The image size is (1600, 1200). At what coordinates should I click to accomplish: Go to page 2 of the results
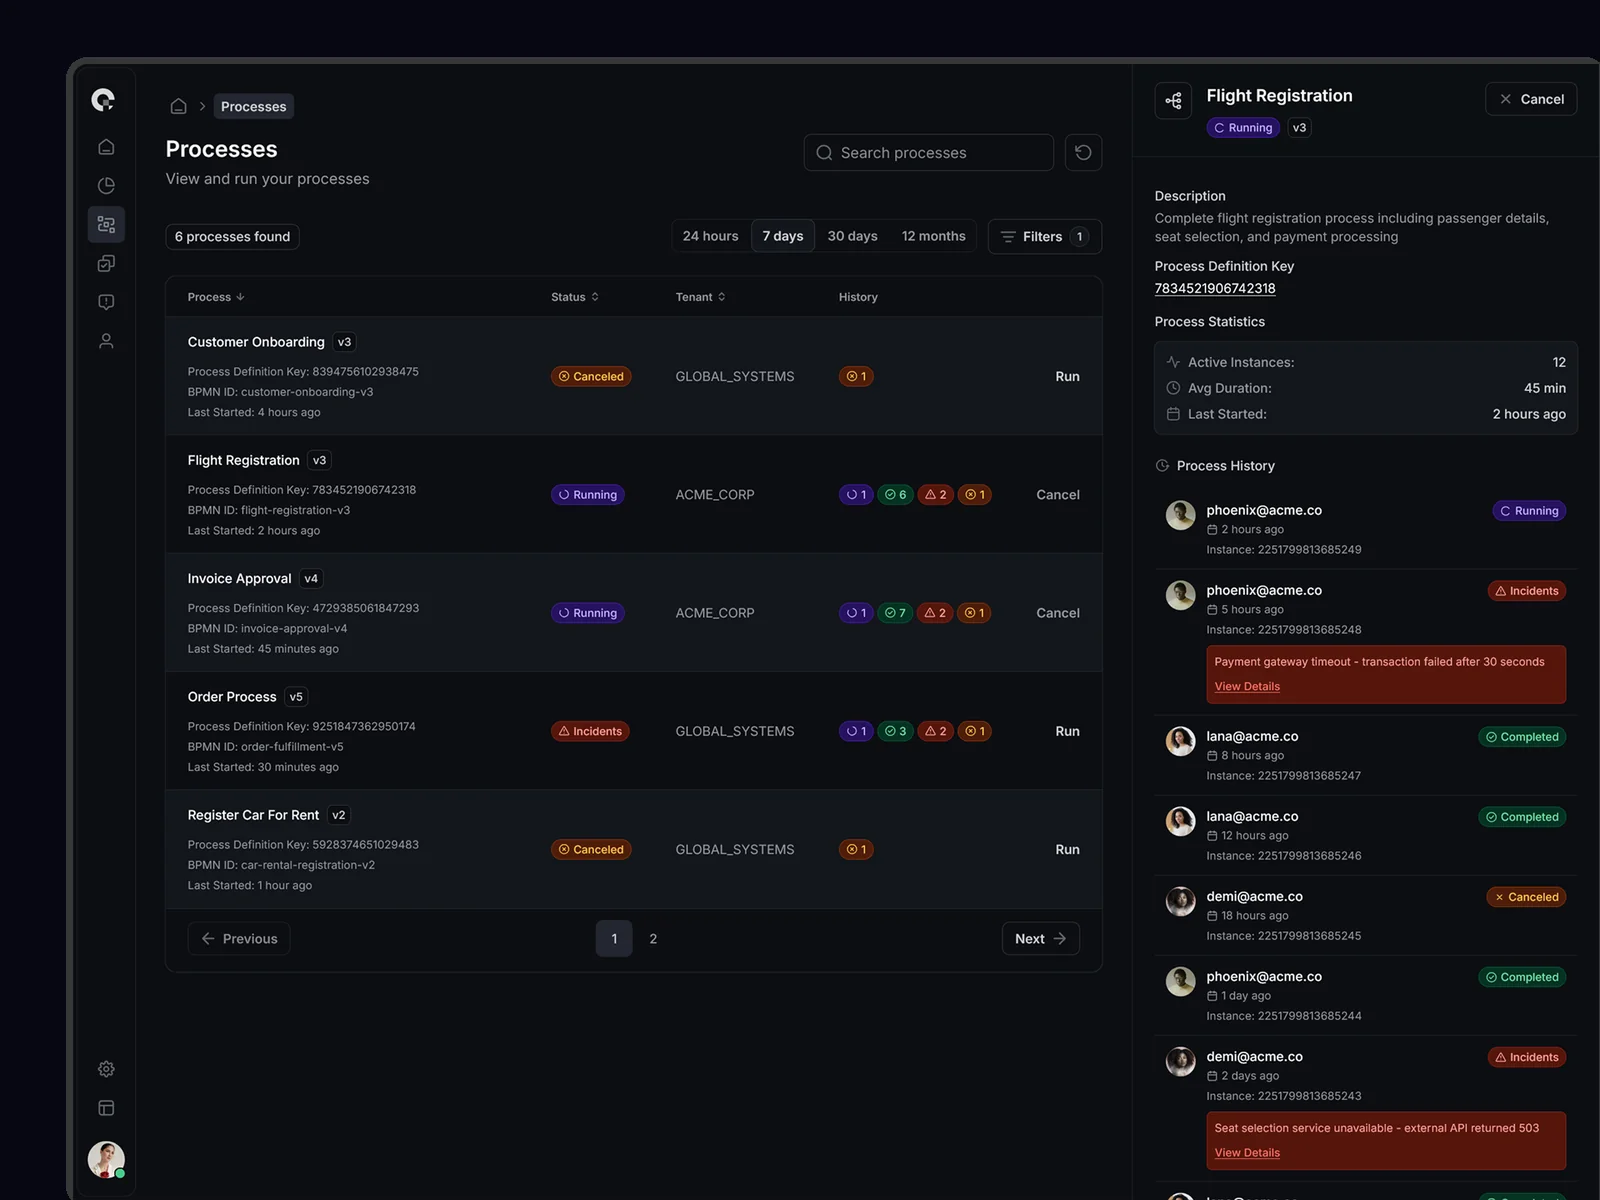pos(653,939)
